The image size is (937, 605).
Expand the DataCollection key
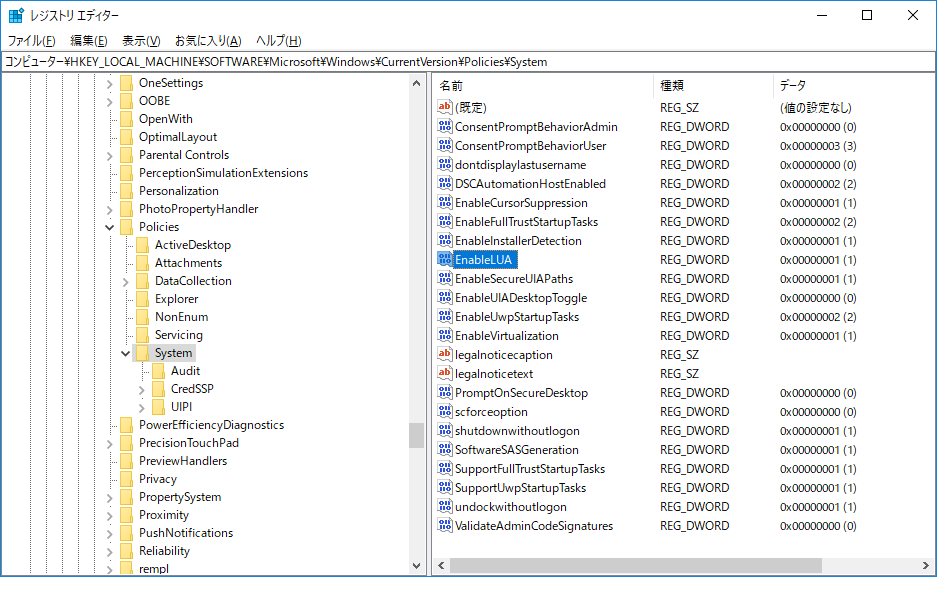(125, 282)
